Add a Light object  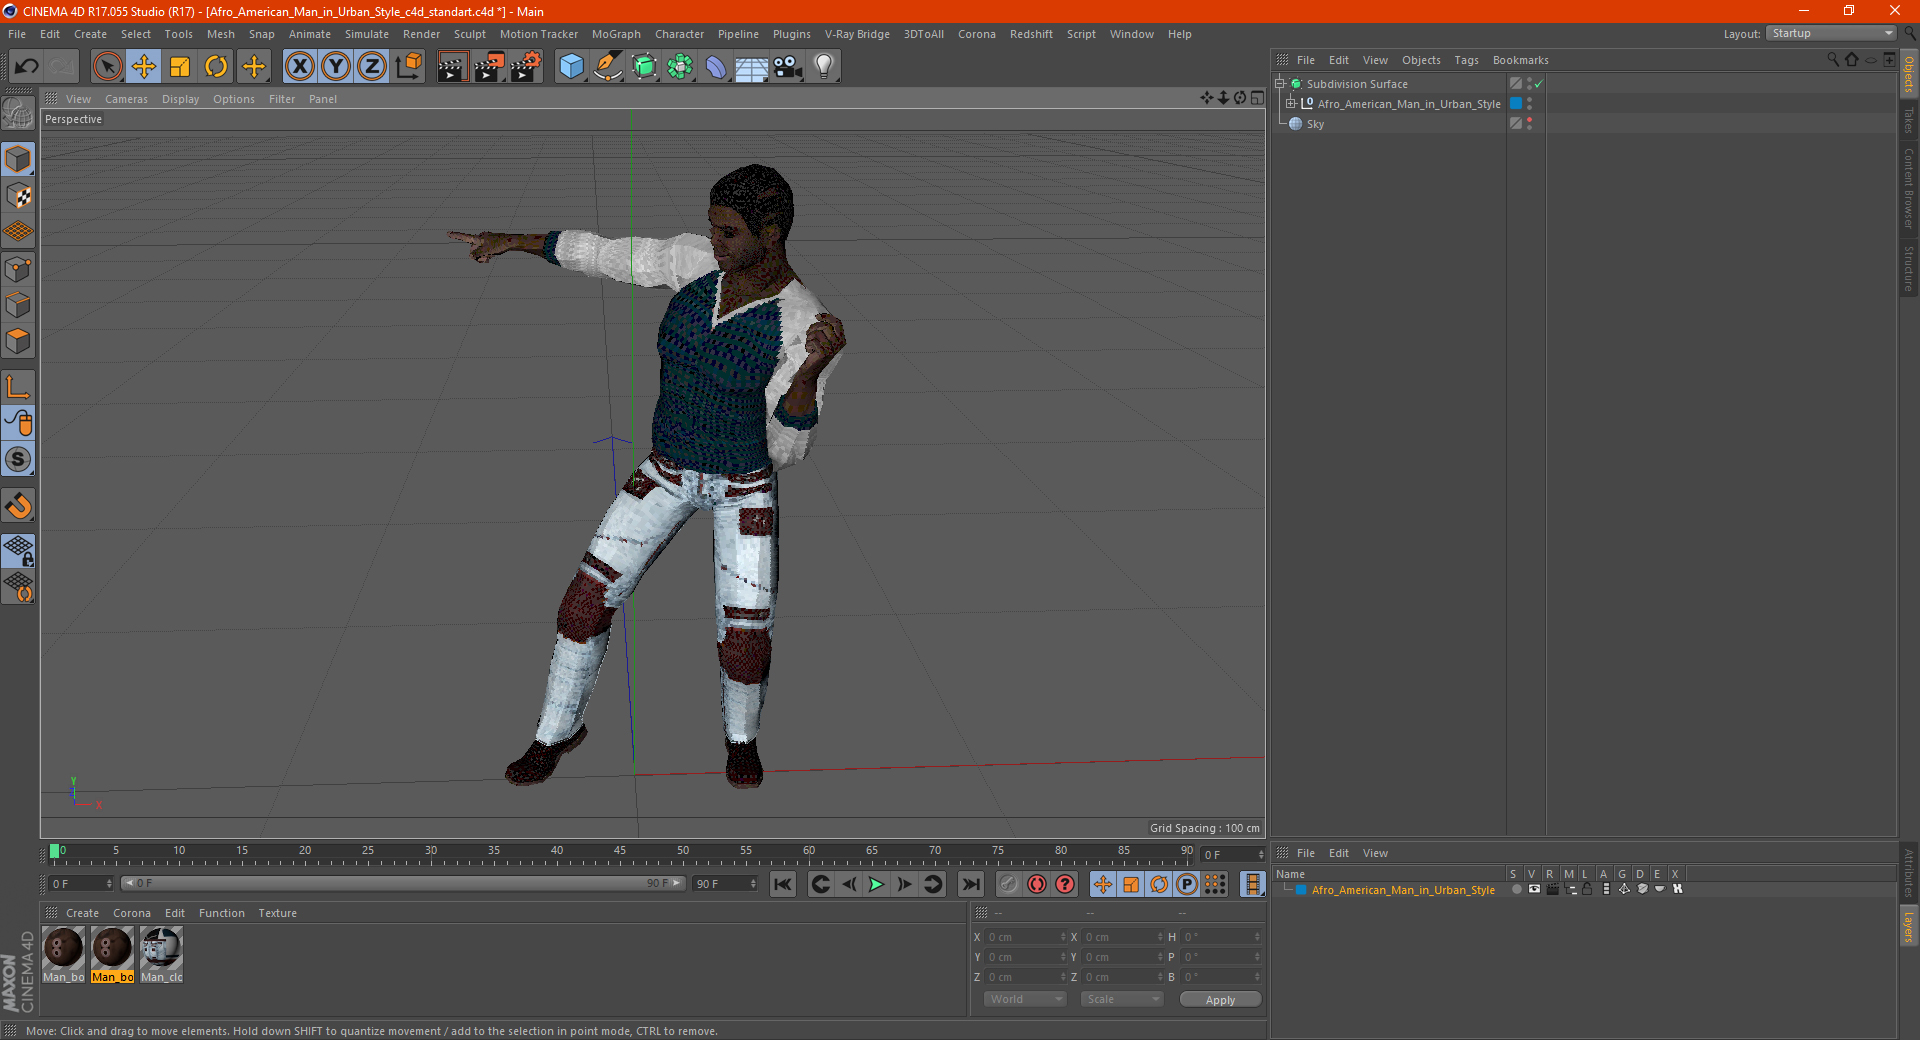[x=824, y=67]
